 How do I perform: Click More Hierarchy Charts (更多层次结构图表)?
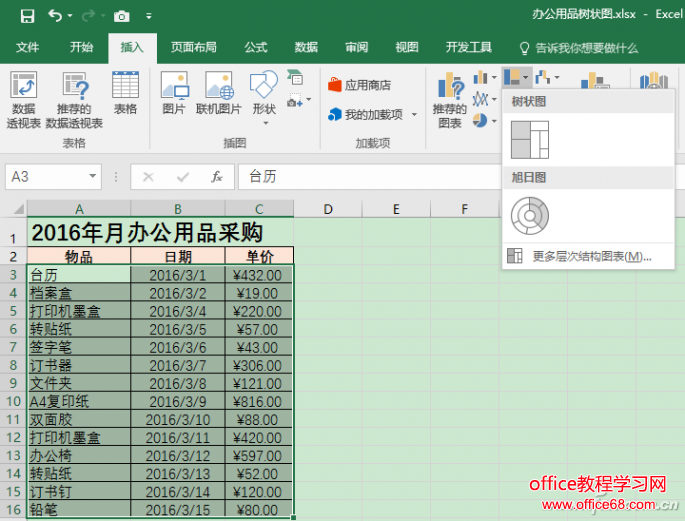tap(590, 257)
